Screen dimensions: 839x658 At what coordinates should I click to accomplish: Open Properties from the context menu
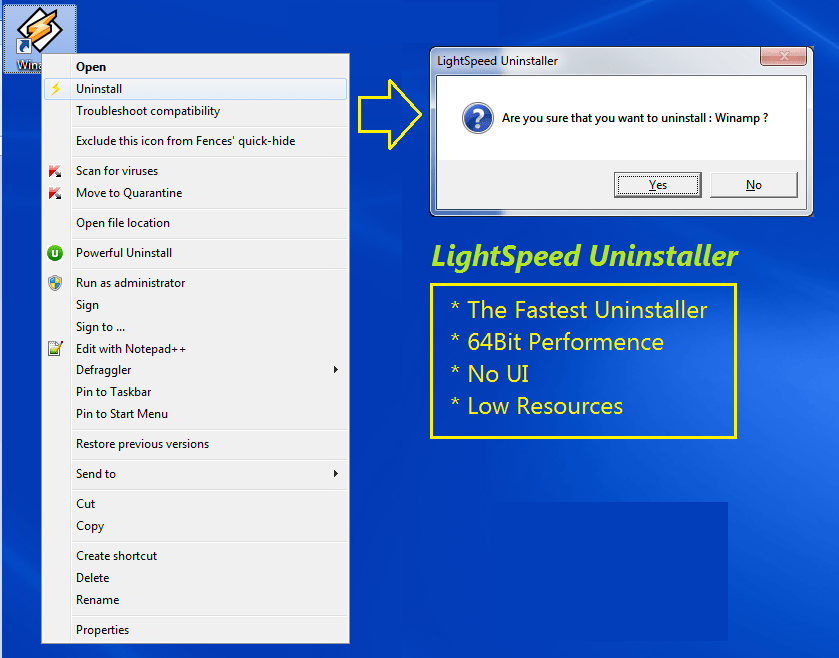[x=102, y=630]
